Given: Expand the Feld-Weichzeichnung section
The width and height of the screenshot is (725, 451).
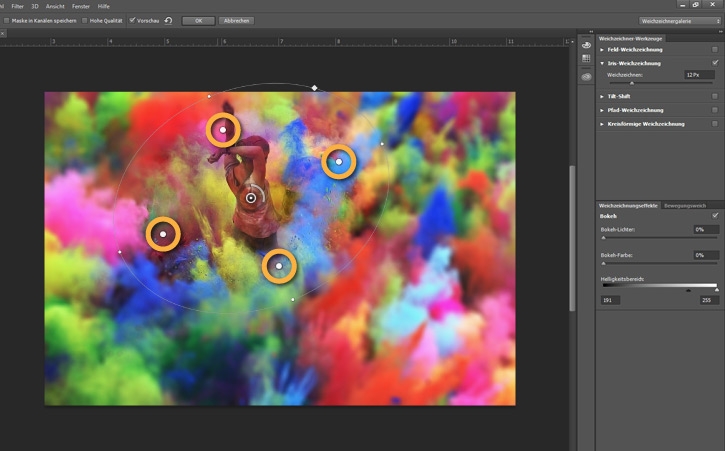Looking at the screenshot, I should [x=602, y=49].
